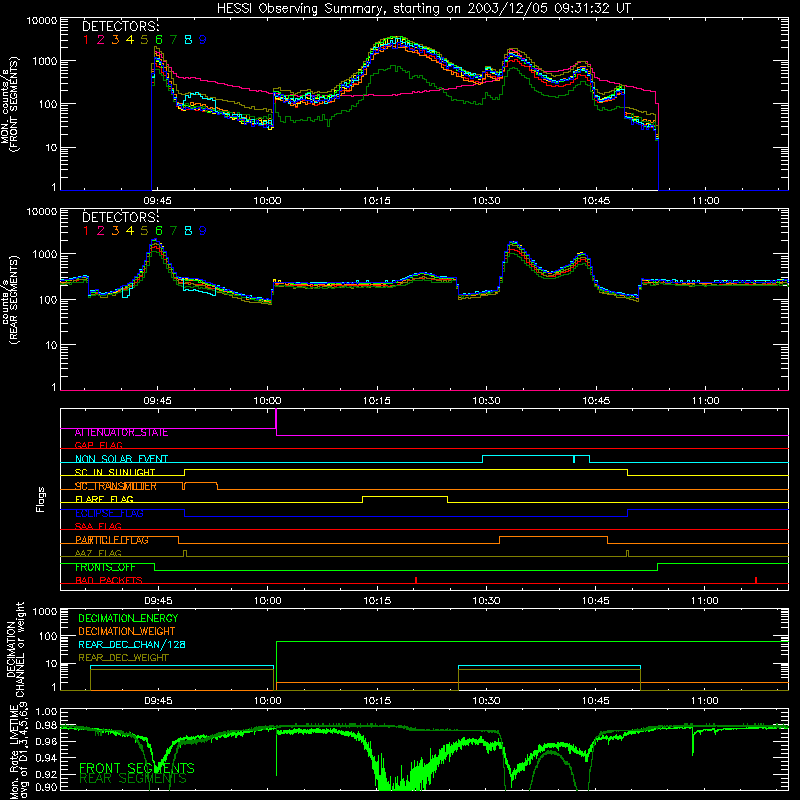Click 10:15 tick label under front segments plot
The height and width of the screenshot is (800, 800).
[x=377, y=201]
